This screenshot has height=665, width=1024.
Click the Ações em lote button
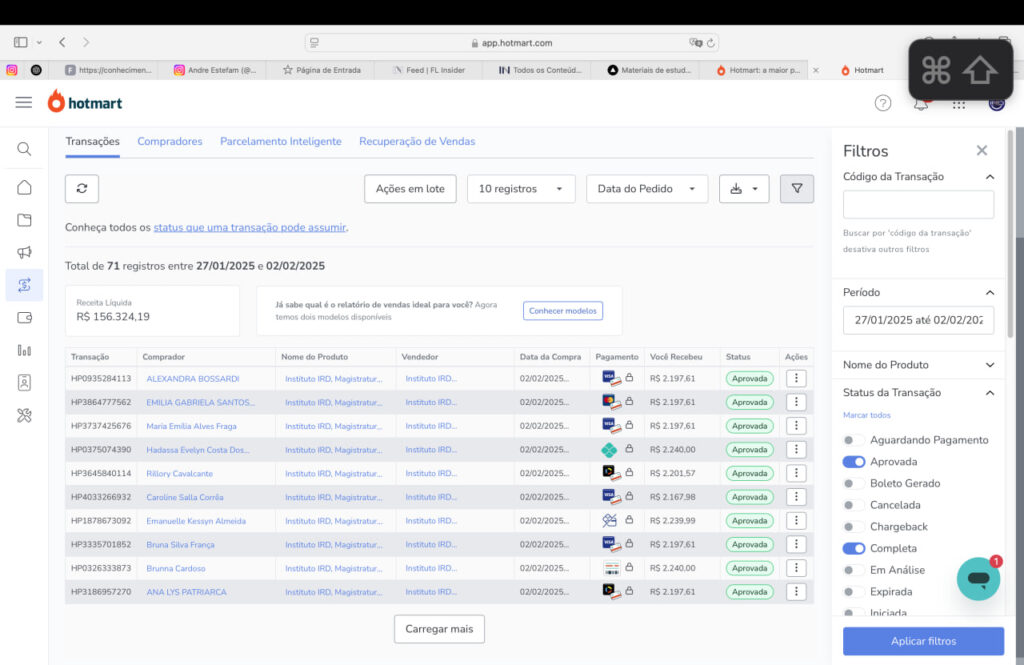(x=410, y=189)
